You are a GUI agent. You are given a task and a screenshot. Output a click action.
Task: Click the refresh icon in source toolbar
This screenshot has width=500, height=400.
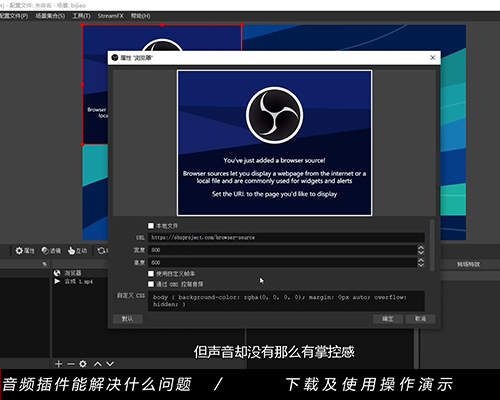coord(101,250)
